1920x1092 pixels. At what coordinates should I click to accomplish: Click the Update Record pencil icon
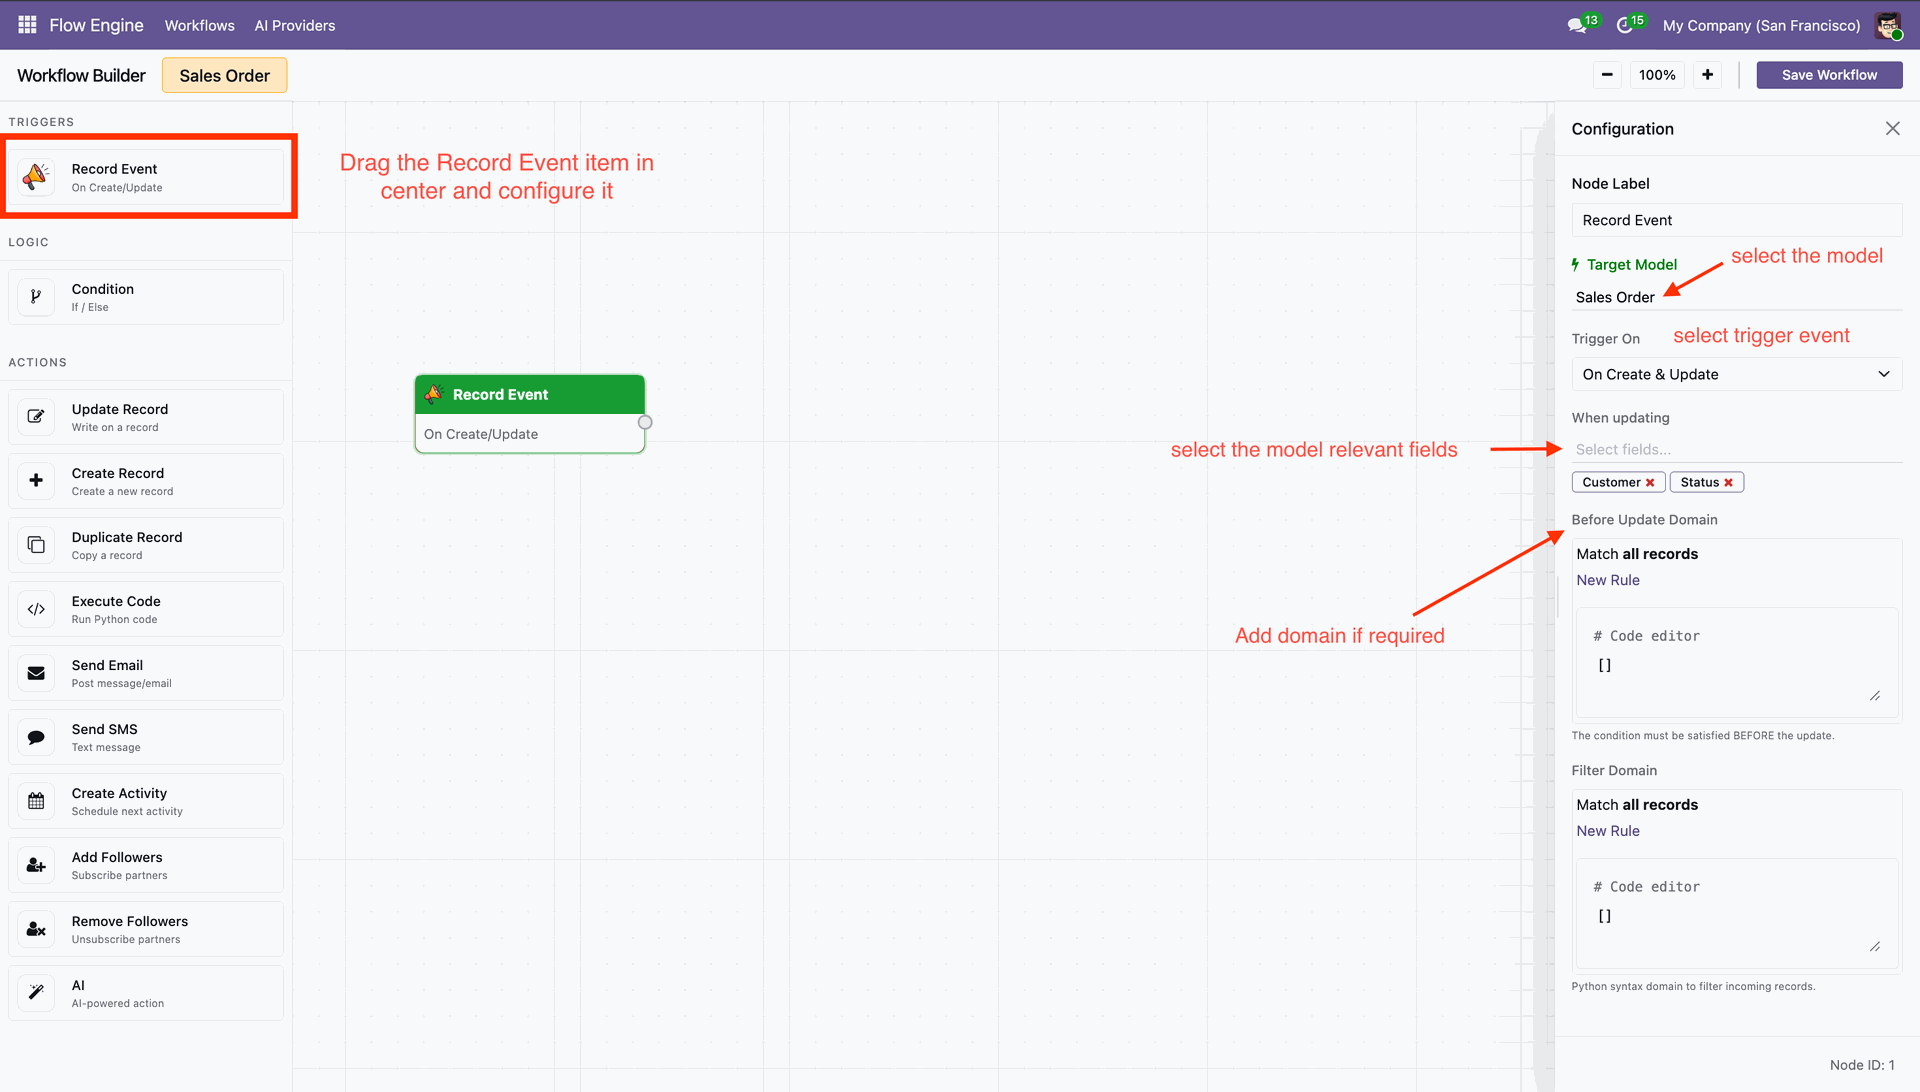coord(36,417)
